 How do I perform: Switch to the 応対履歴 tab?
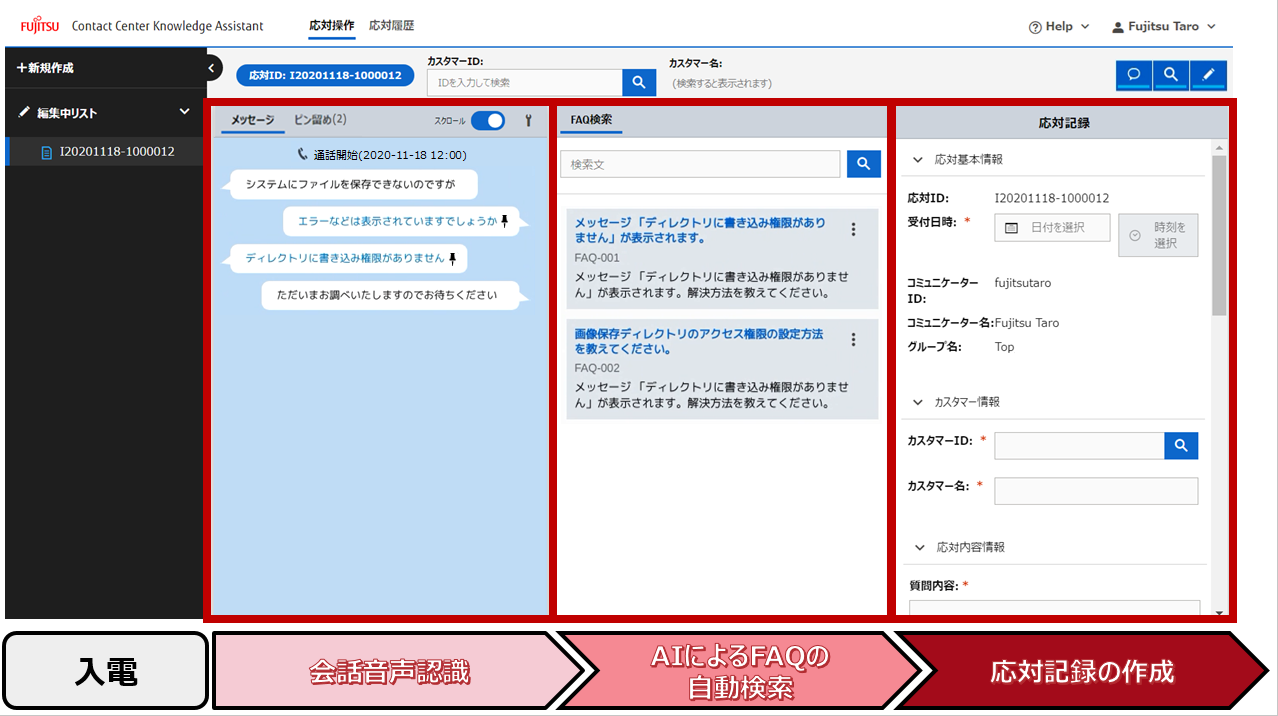point(391,26)
